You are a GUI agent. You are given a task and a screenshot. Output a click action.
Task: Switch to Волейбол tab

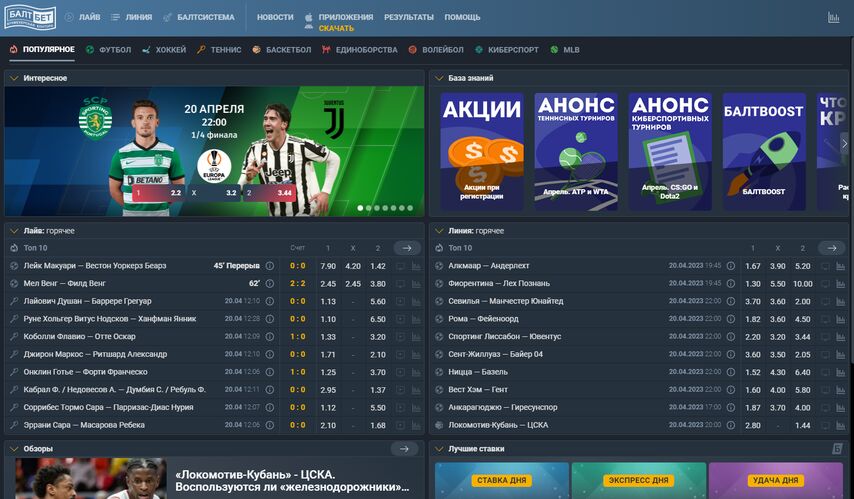point(436,50)
